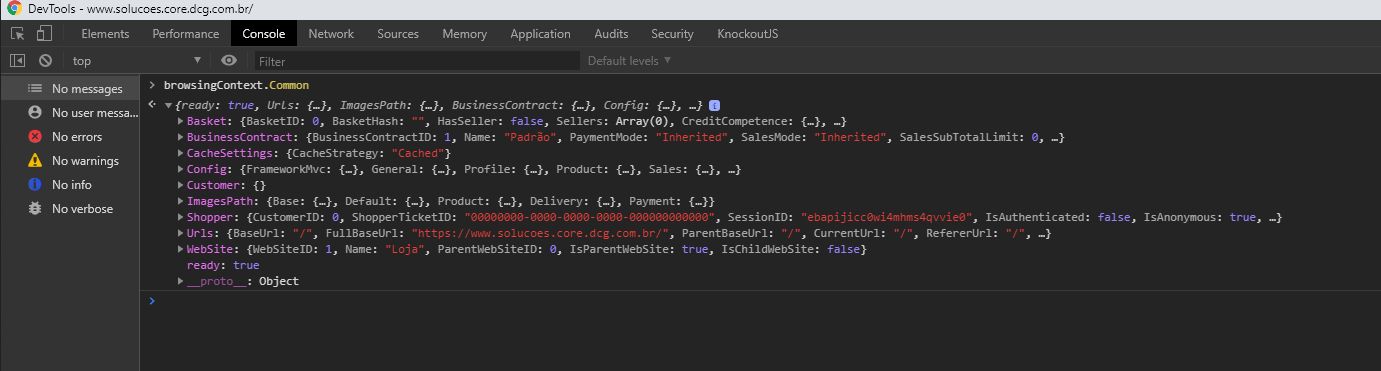The width and height of the screenshot is (1381, 371).
Task: Select the blue info icon in sidebar
Action: (35, 185)
